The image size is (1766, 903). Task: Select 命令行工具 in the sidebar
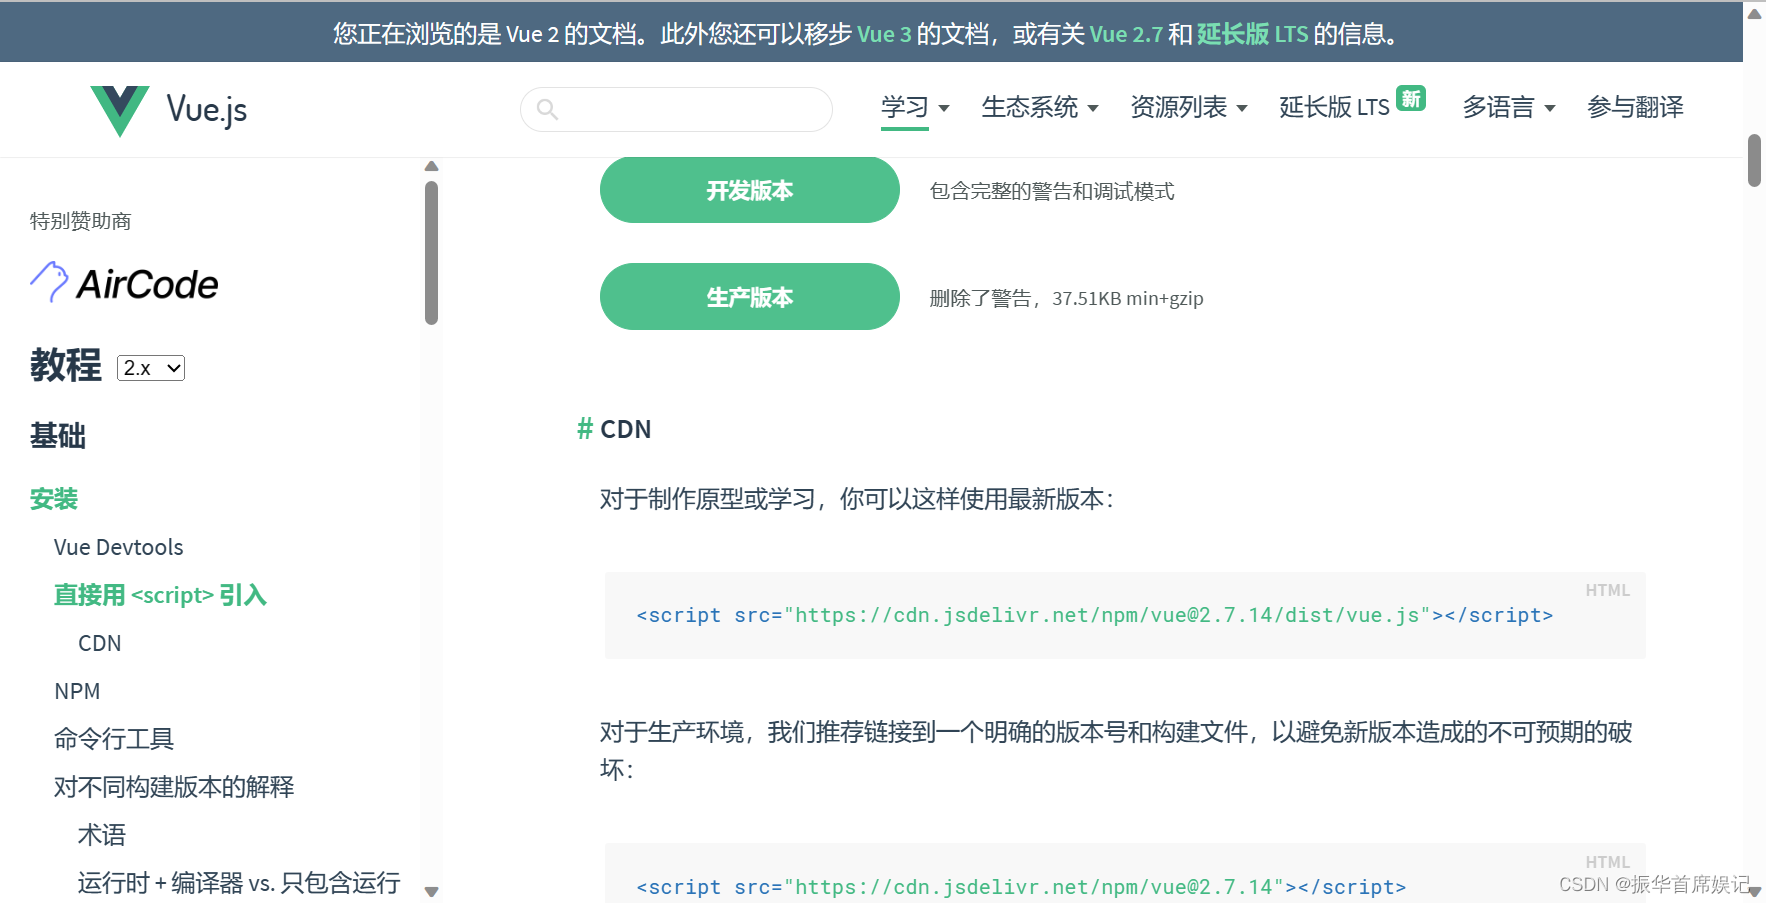pos(114,739)
